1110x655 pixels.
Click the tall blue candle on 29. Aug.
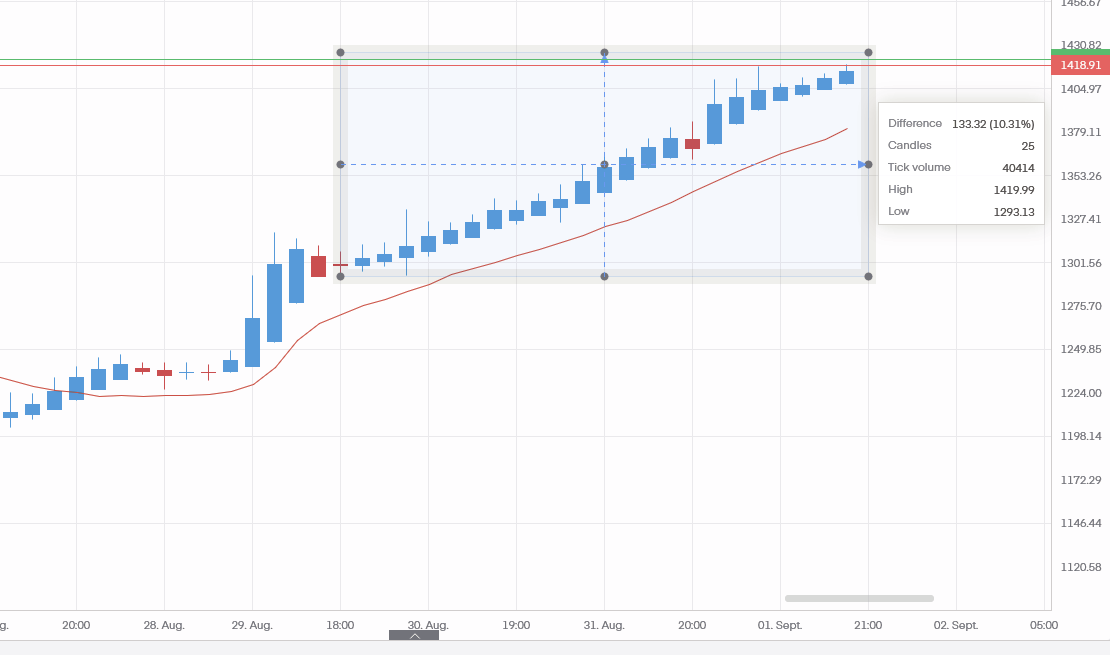274,302
